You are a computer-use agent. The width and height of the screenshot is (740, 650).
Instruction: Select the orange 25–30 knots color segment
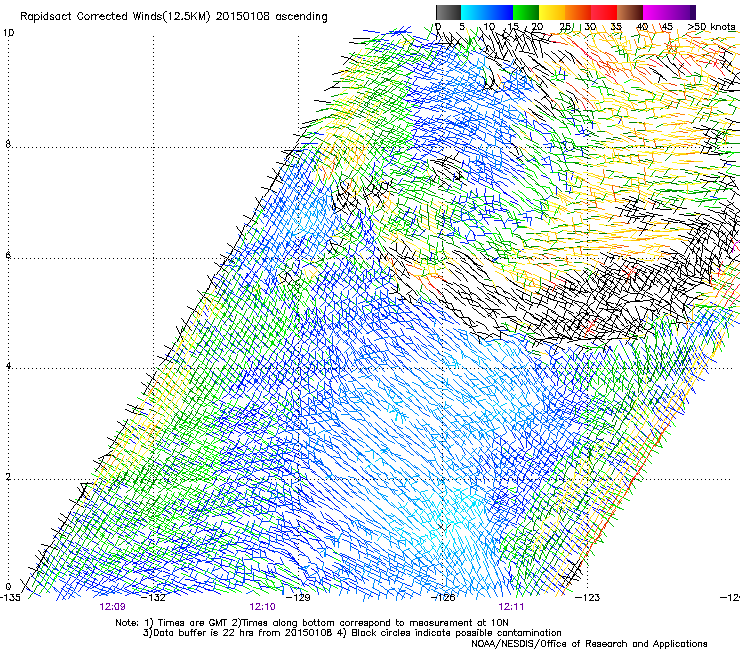(578, 12)
